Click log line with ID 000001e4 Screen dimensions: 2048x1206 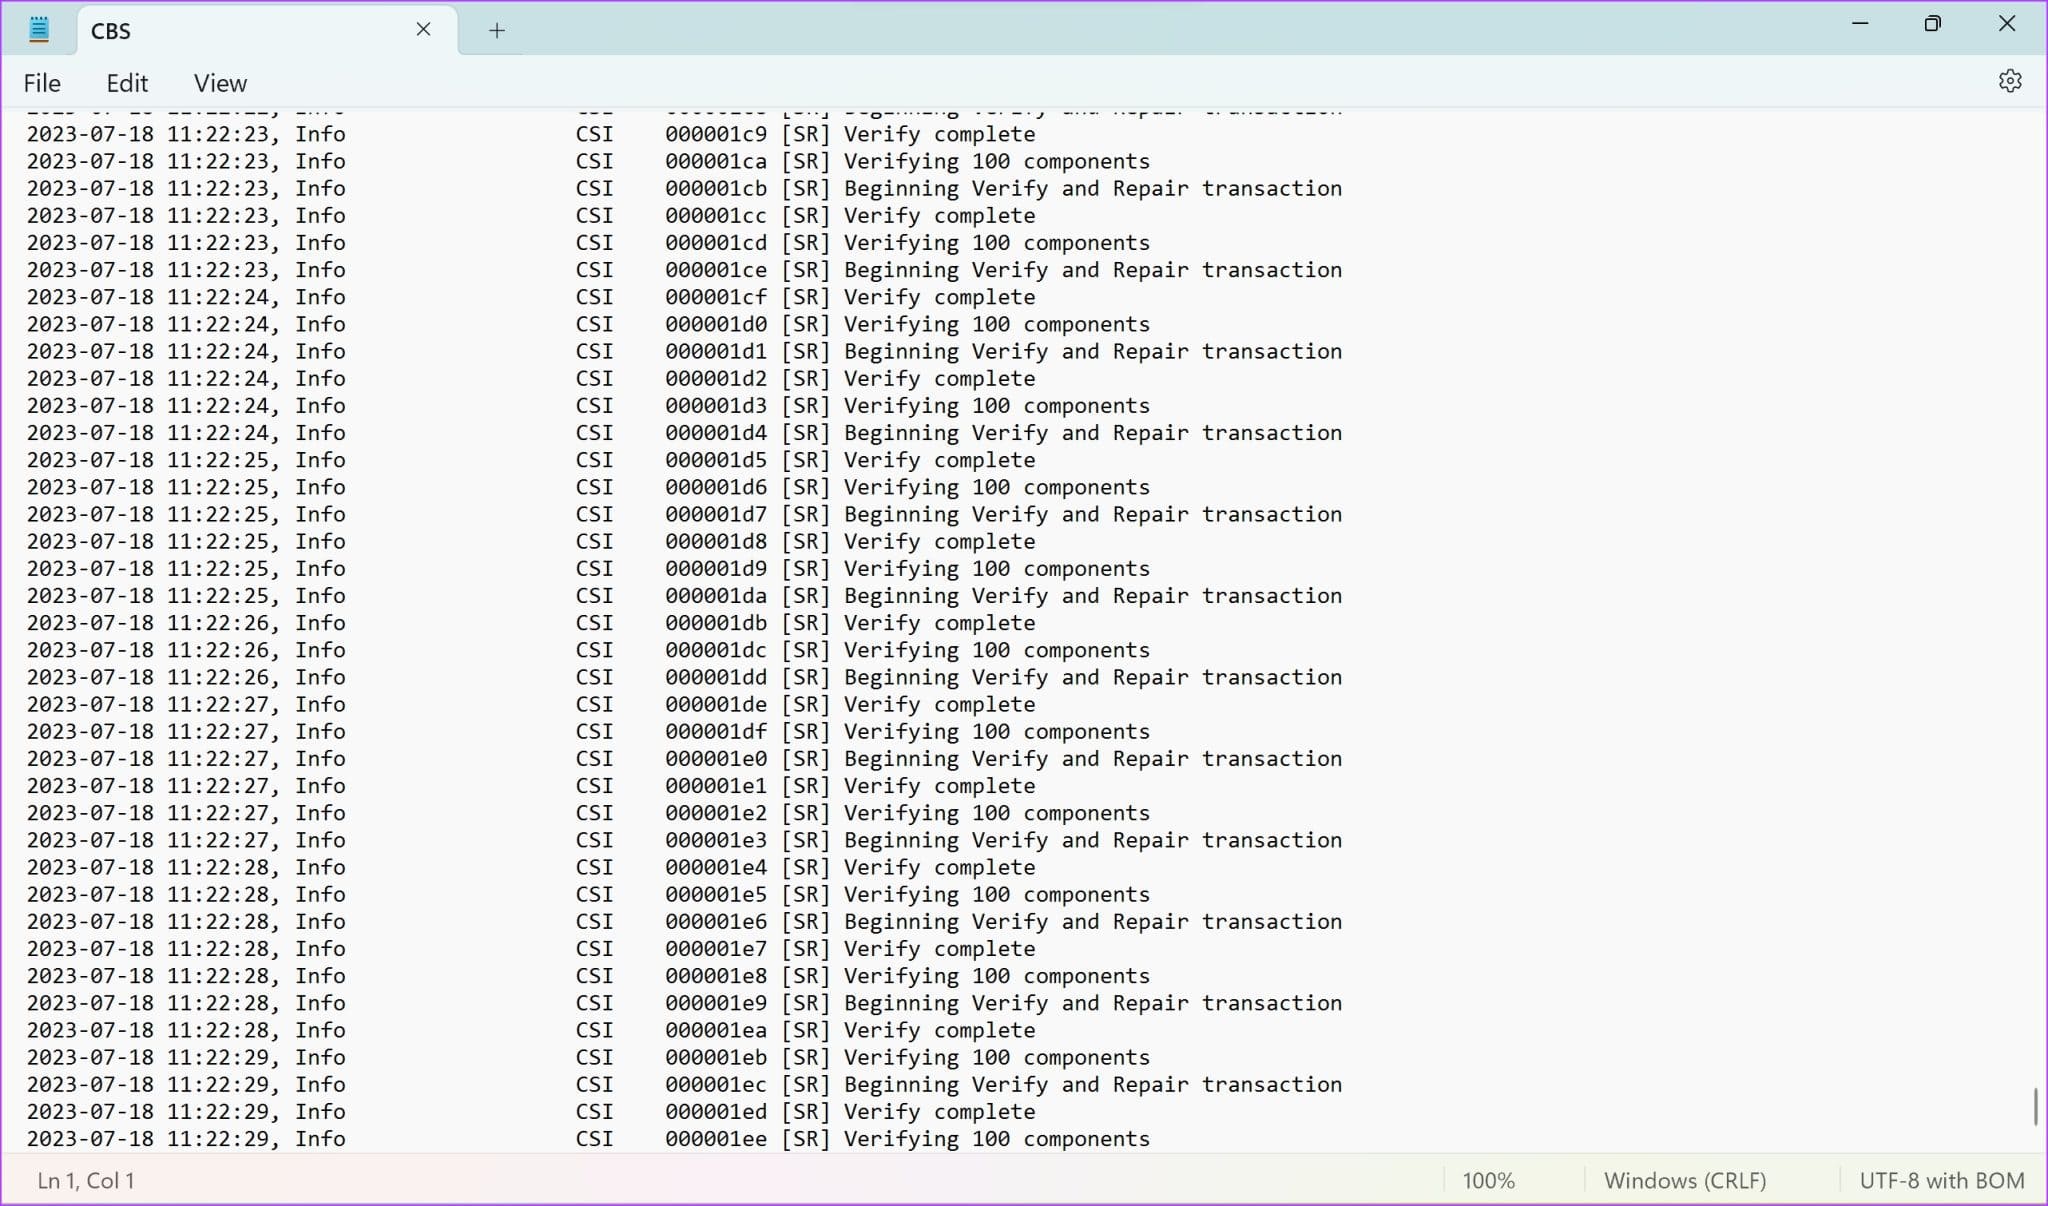[531, 867]
